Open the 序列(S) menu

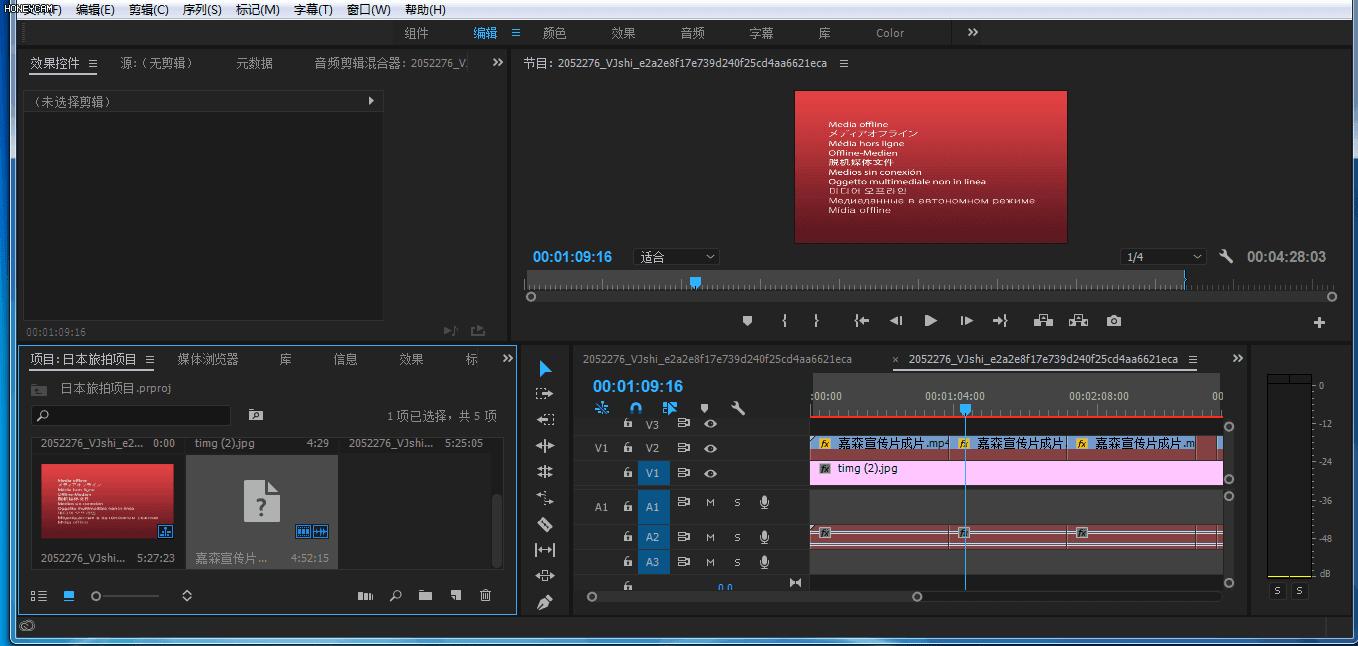pyautogui.click(x=202, y=9)
